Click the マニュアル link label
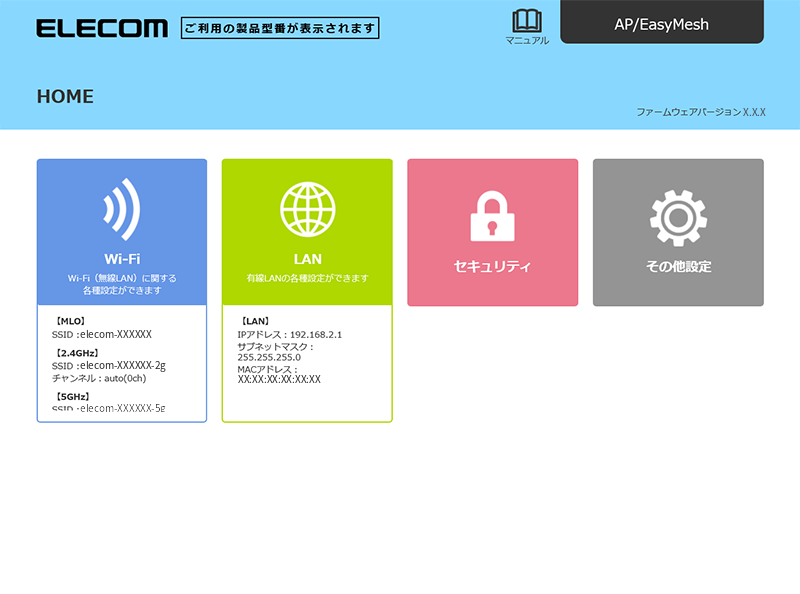 (x=527, y=40)
